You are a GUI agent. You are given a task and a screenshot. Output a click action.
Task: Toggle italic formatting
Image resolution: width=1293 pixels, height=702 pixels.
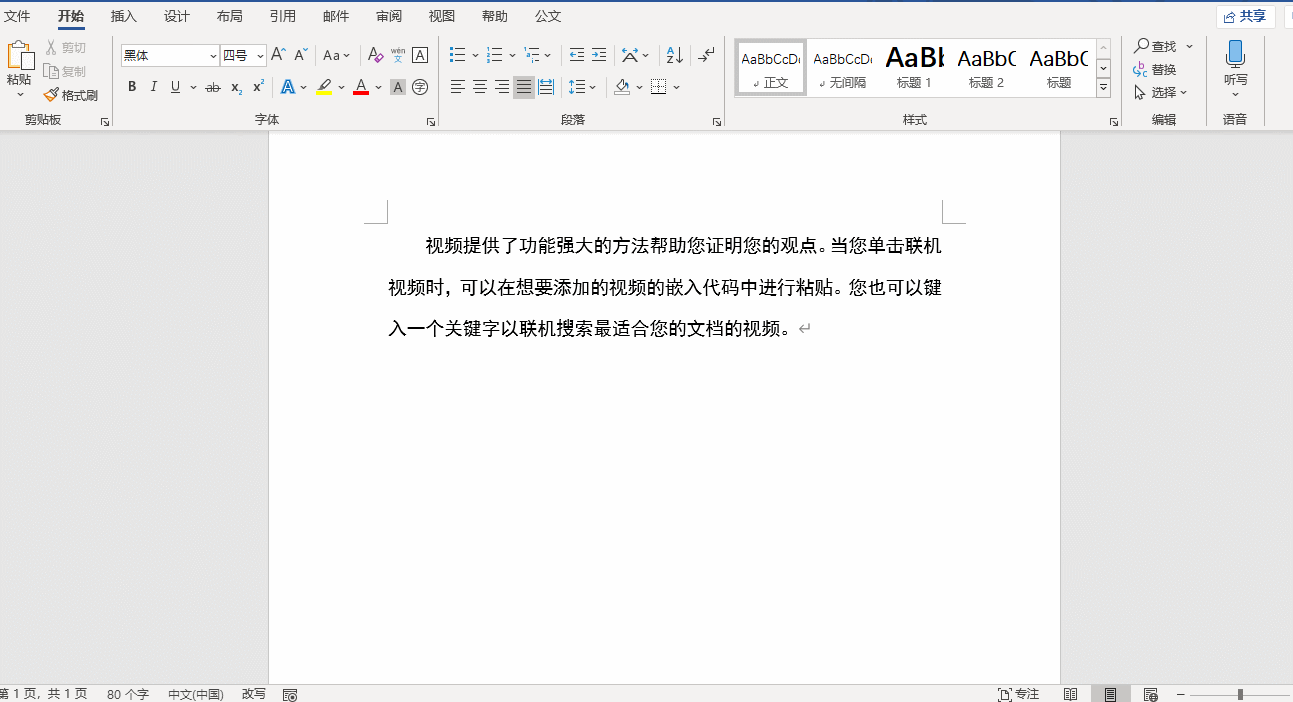(154, 87)
